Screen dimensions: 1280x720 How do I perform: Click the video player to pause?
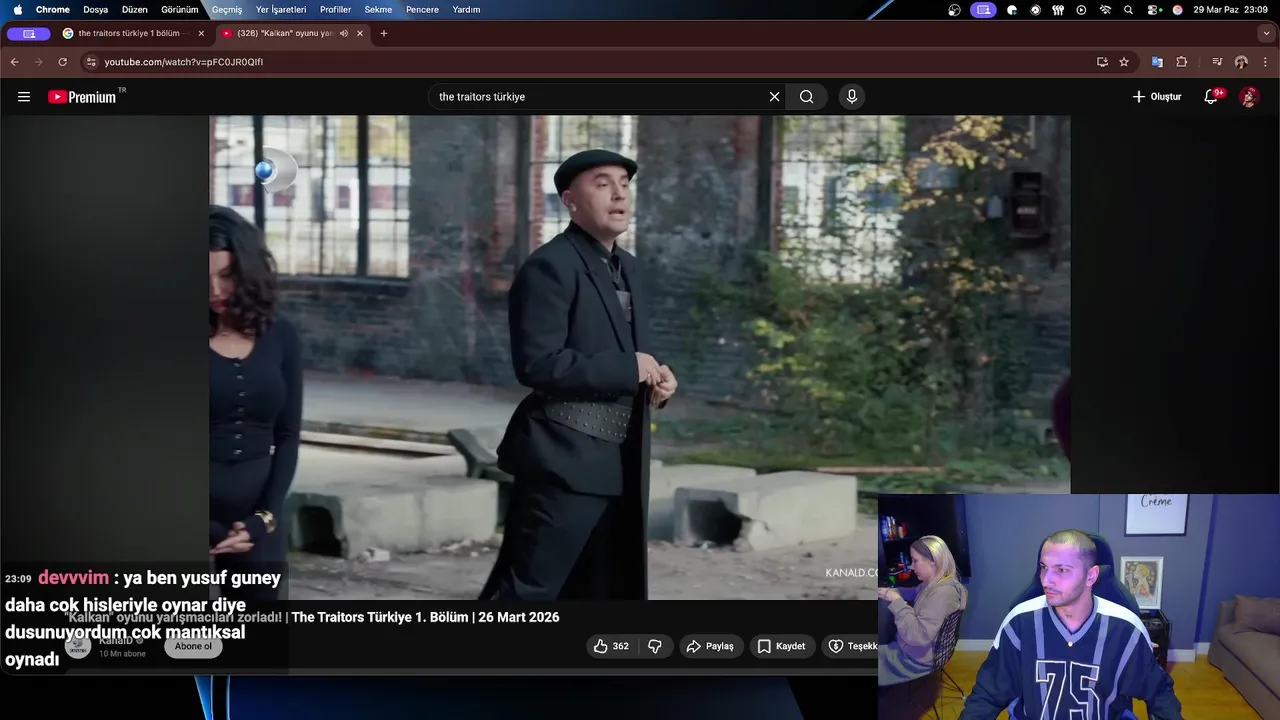pos(640,357)
